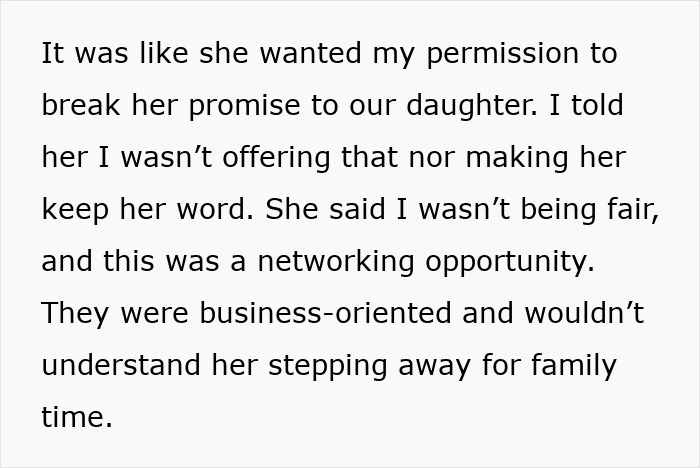
Task: Select the word "opportunity"
Action: [510, 263]
